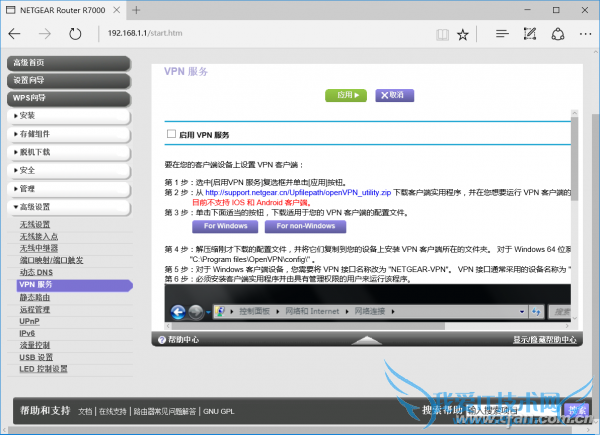Image resolution: width=600 pixels, height=435 pixels.
Task: Open 远程管理 settings link
Action: pos(35,310)
